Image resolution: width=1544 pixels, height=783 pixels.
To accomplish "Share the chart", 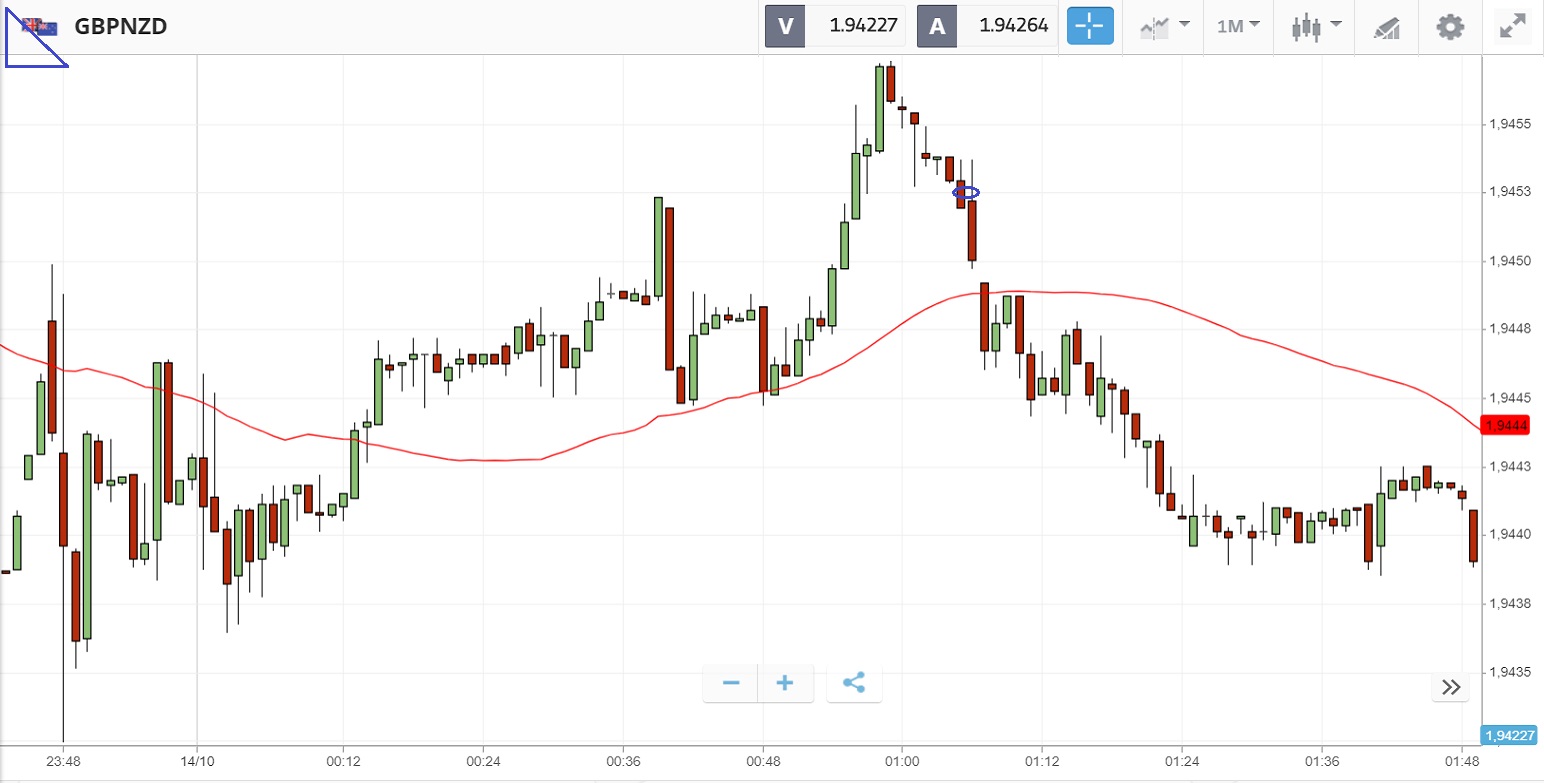I will point(854,684).
